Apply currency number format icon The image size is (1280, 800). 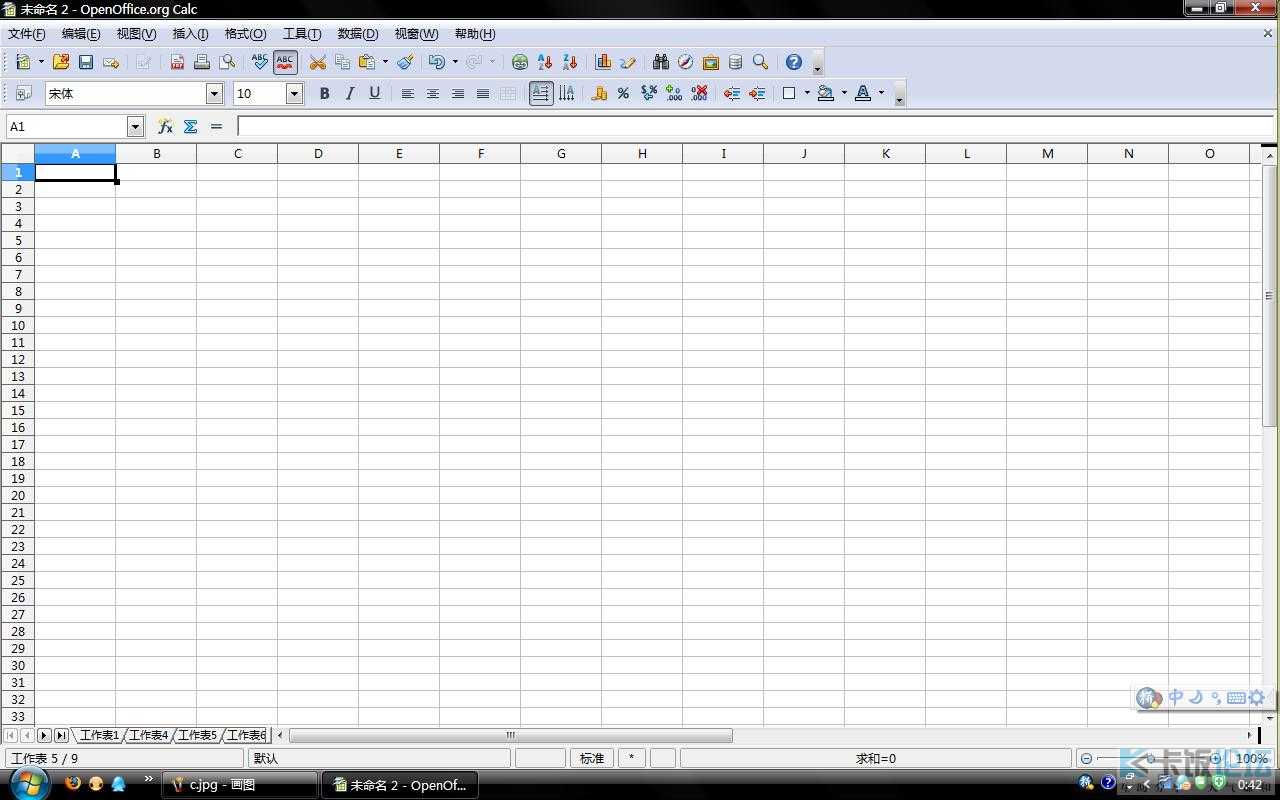(x=599, y=93)
